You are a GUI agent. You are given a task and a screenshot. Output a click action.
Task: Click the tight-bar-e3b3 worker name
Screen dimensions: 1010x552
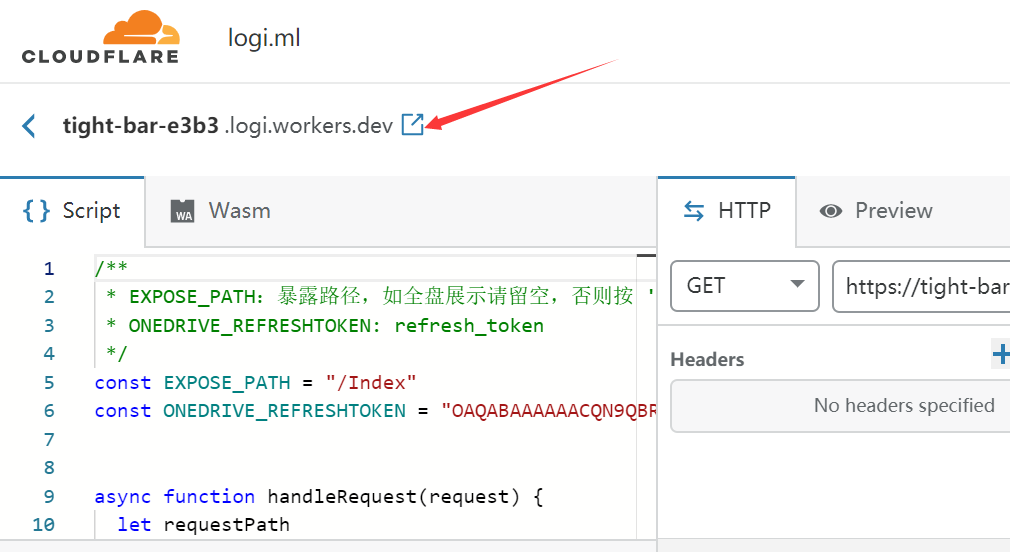tap(140, 126)
